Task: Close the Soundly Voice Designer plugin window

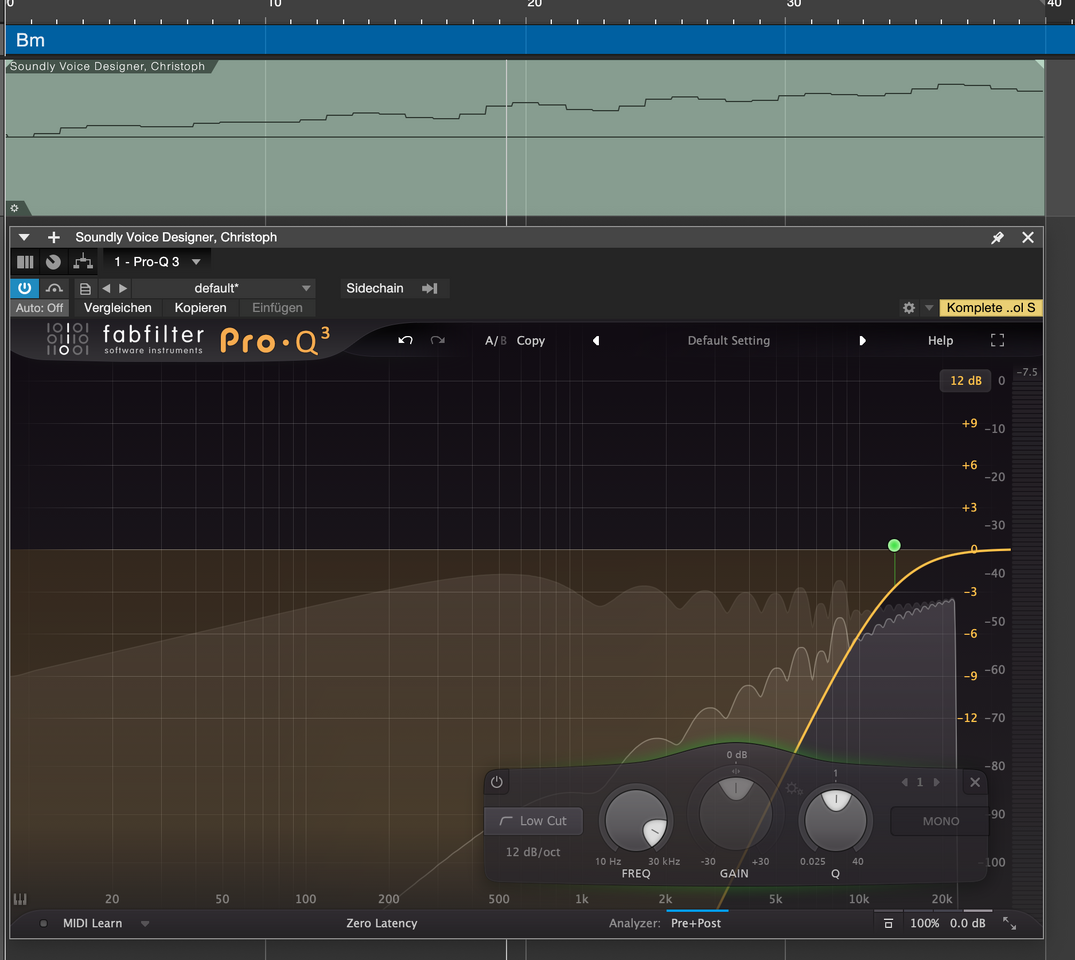Action: coord(1028,237)
